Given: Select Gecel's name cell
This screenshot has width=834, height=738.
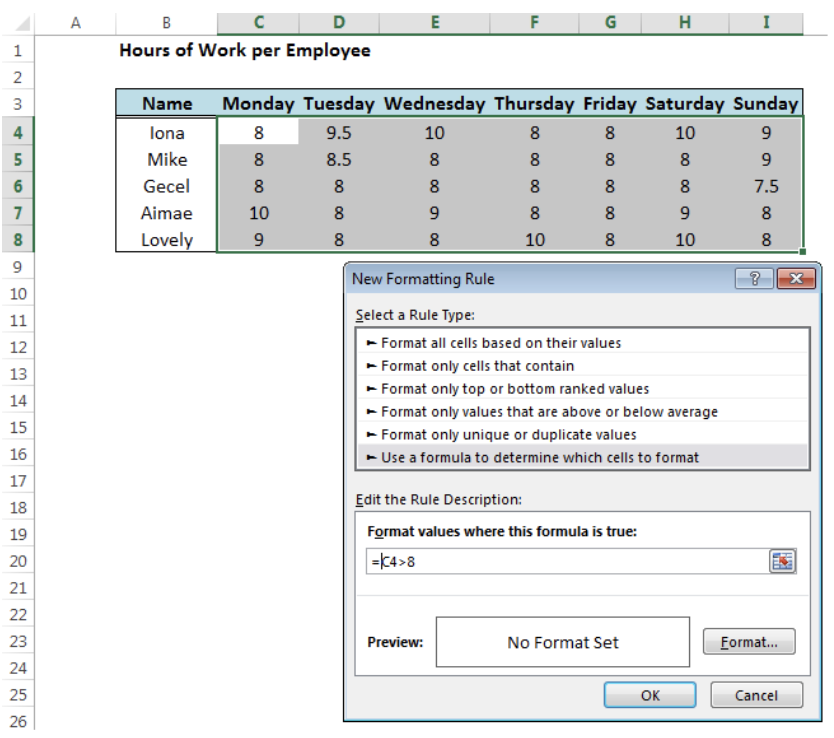Looking at the screenshot, I should (165, 186).
